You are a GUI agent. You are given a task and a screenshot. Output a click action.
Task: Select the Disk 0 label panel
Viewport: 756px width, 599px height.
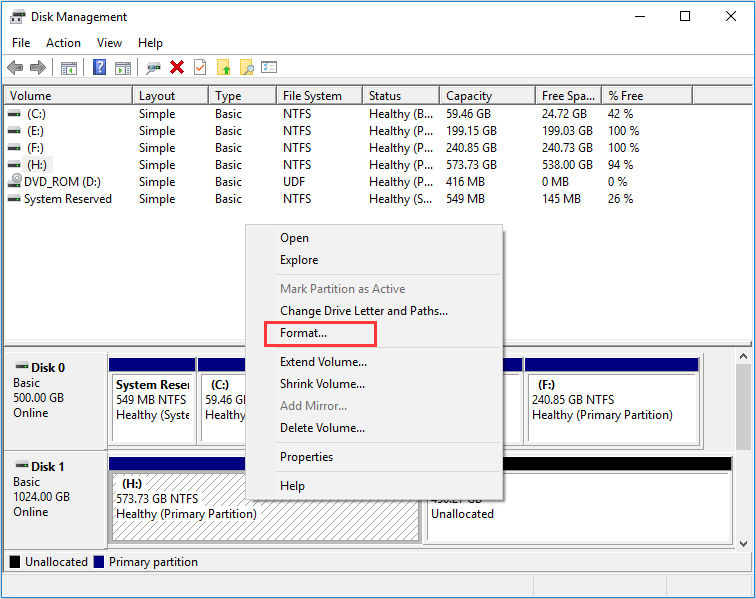(x=55, y=401)
